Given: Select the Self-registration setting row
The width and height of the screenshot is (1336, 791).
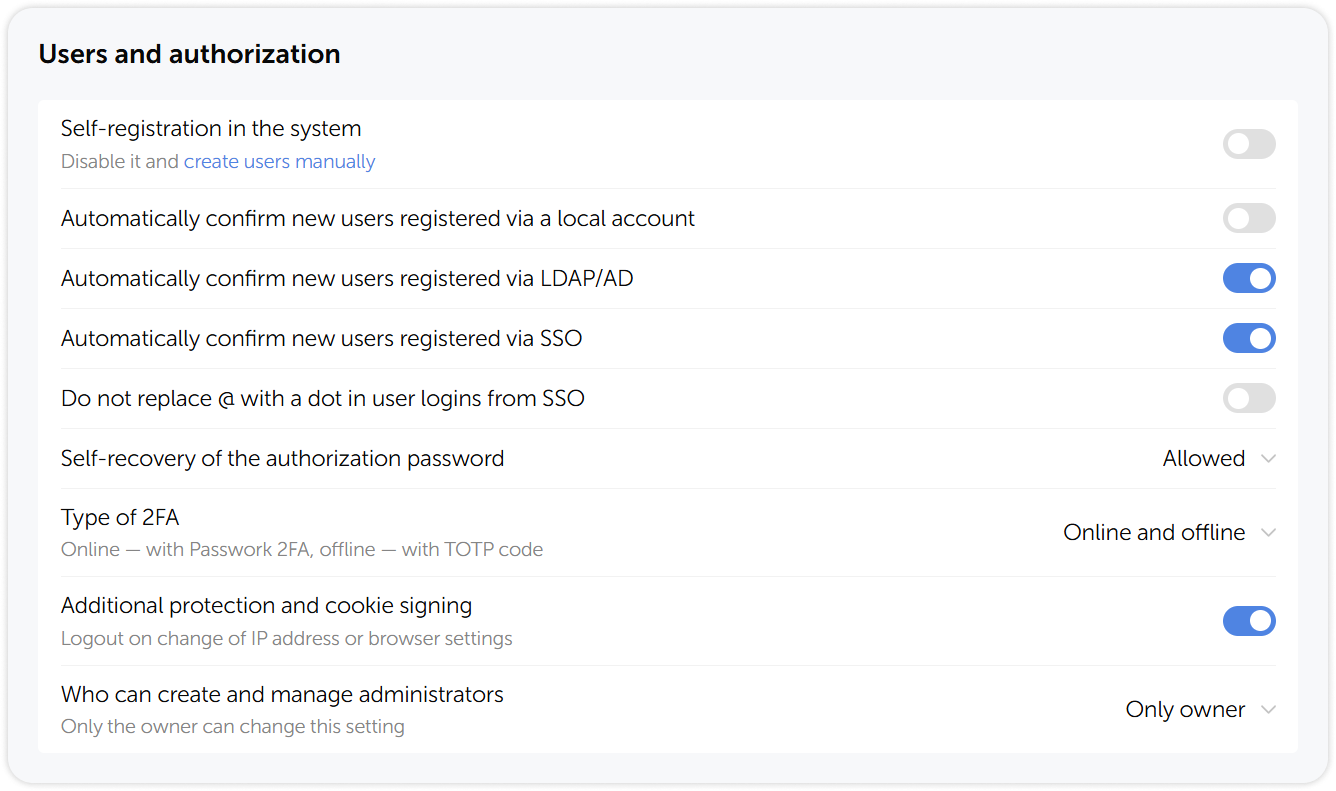Looking at the screenshot, I should click(x=211, y=128).
